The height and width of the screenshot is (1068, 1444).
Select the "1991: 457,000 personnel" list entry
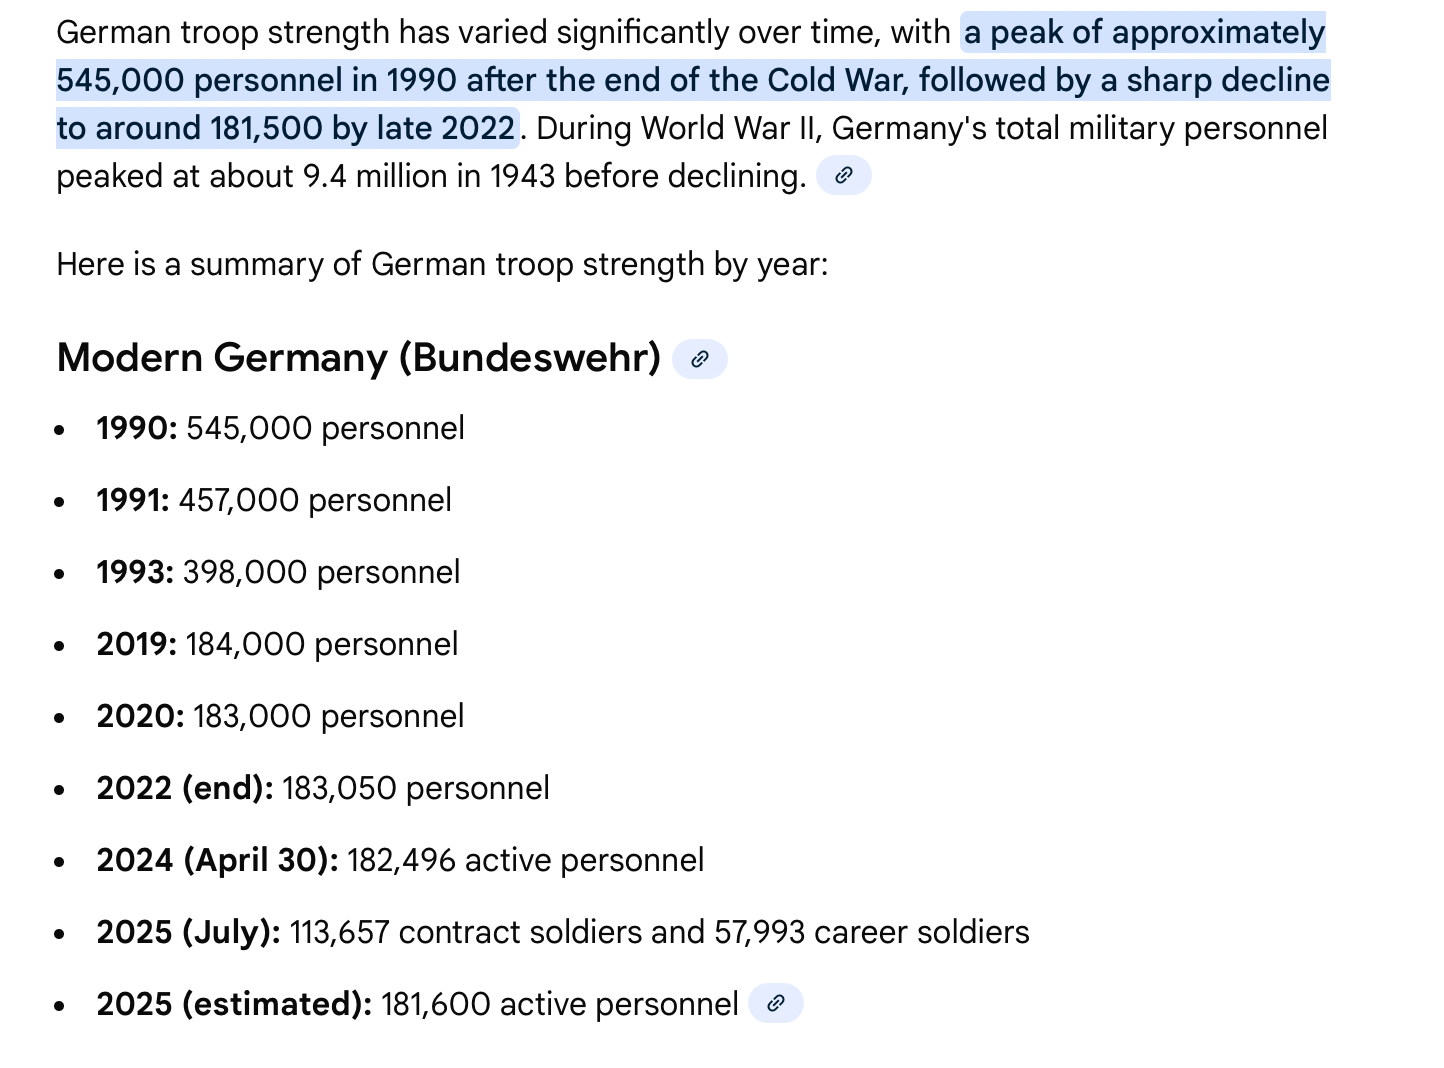[x=274, y=500]
